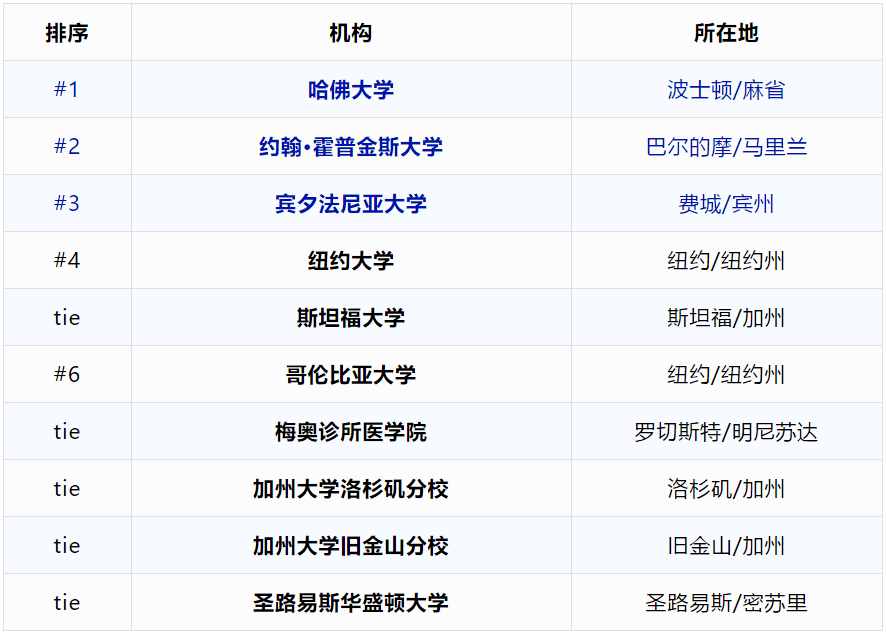Click the 斯坦福大学 institution cell
The height and width of the screenshot is (636, 886).
click(351, 318)
